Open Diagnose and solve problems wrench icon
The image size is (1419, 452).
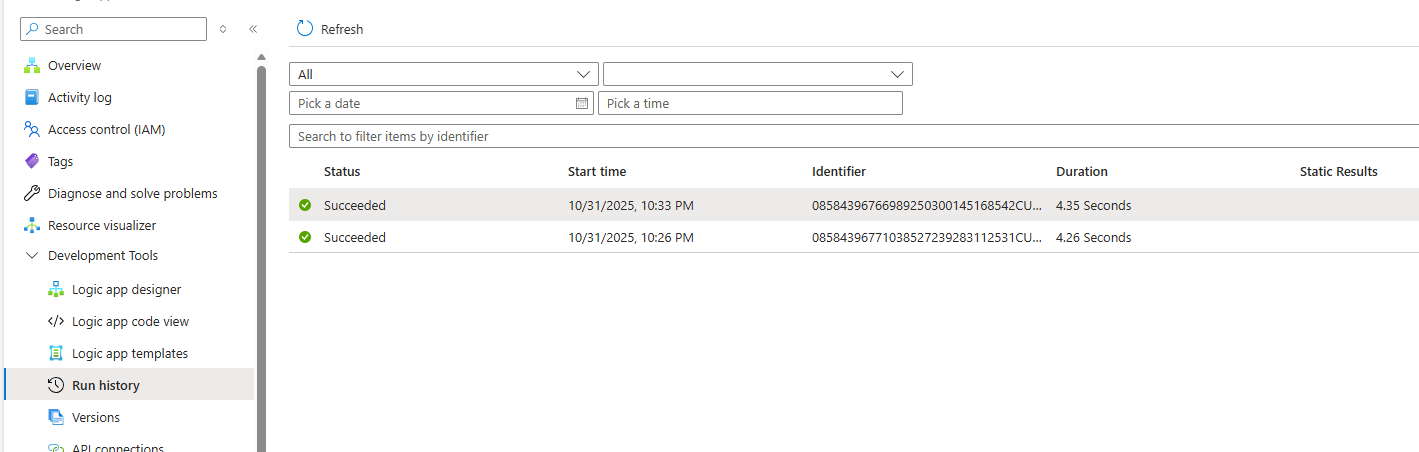point(32,194)
